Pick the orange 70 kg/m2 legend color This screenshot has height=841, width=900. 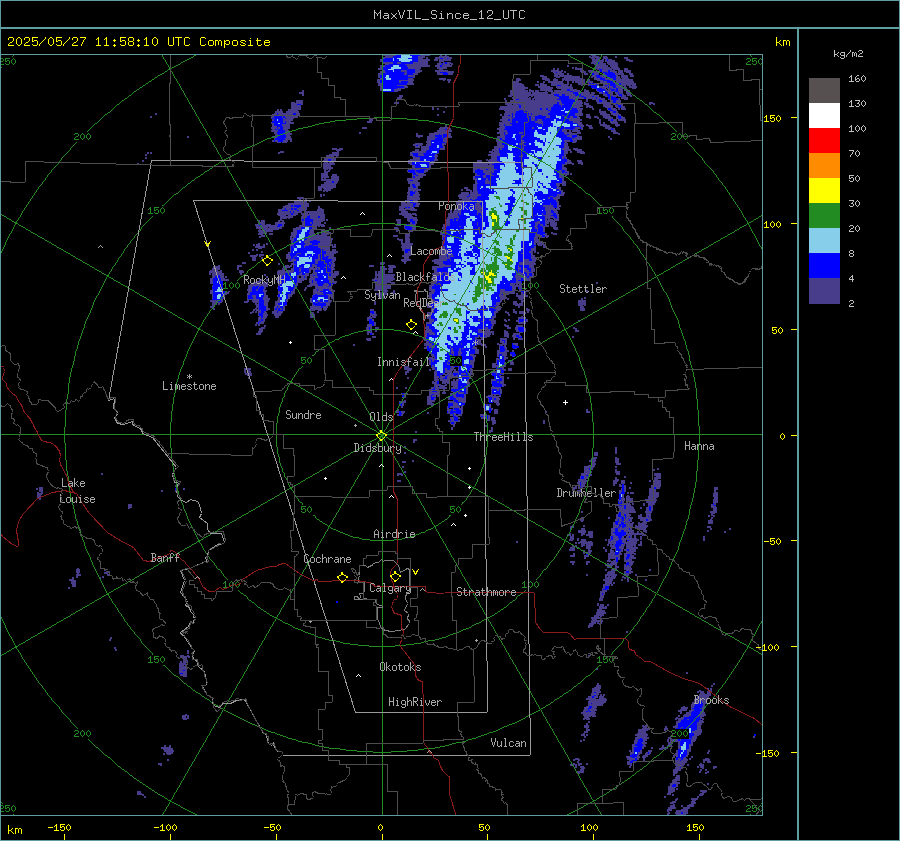824,166
